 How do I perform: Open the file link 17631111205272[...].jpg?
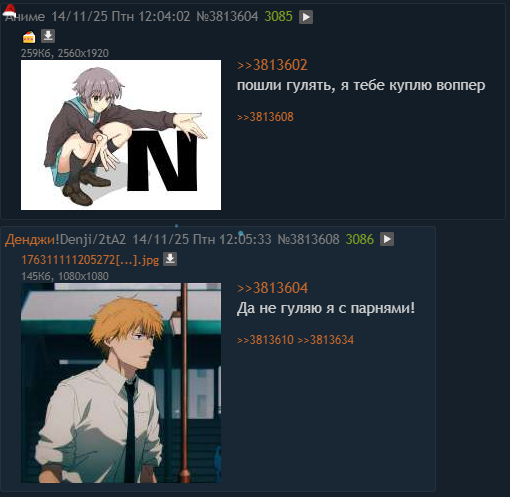coord(90,260)
